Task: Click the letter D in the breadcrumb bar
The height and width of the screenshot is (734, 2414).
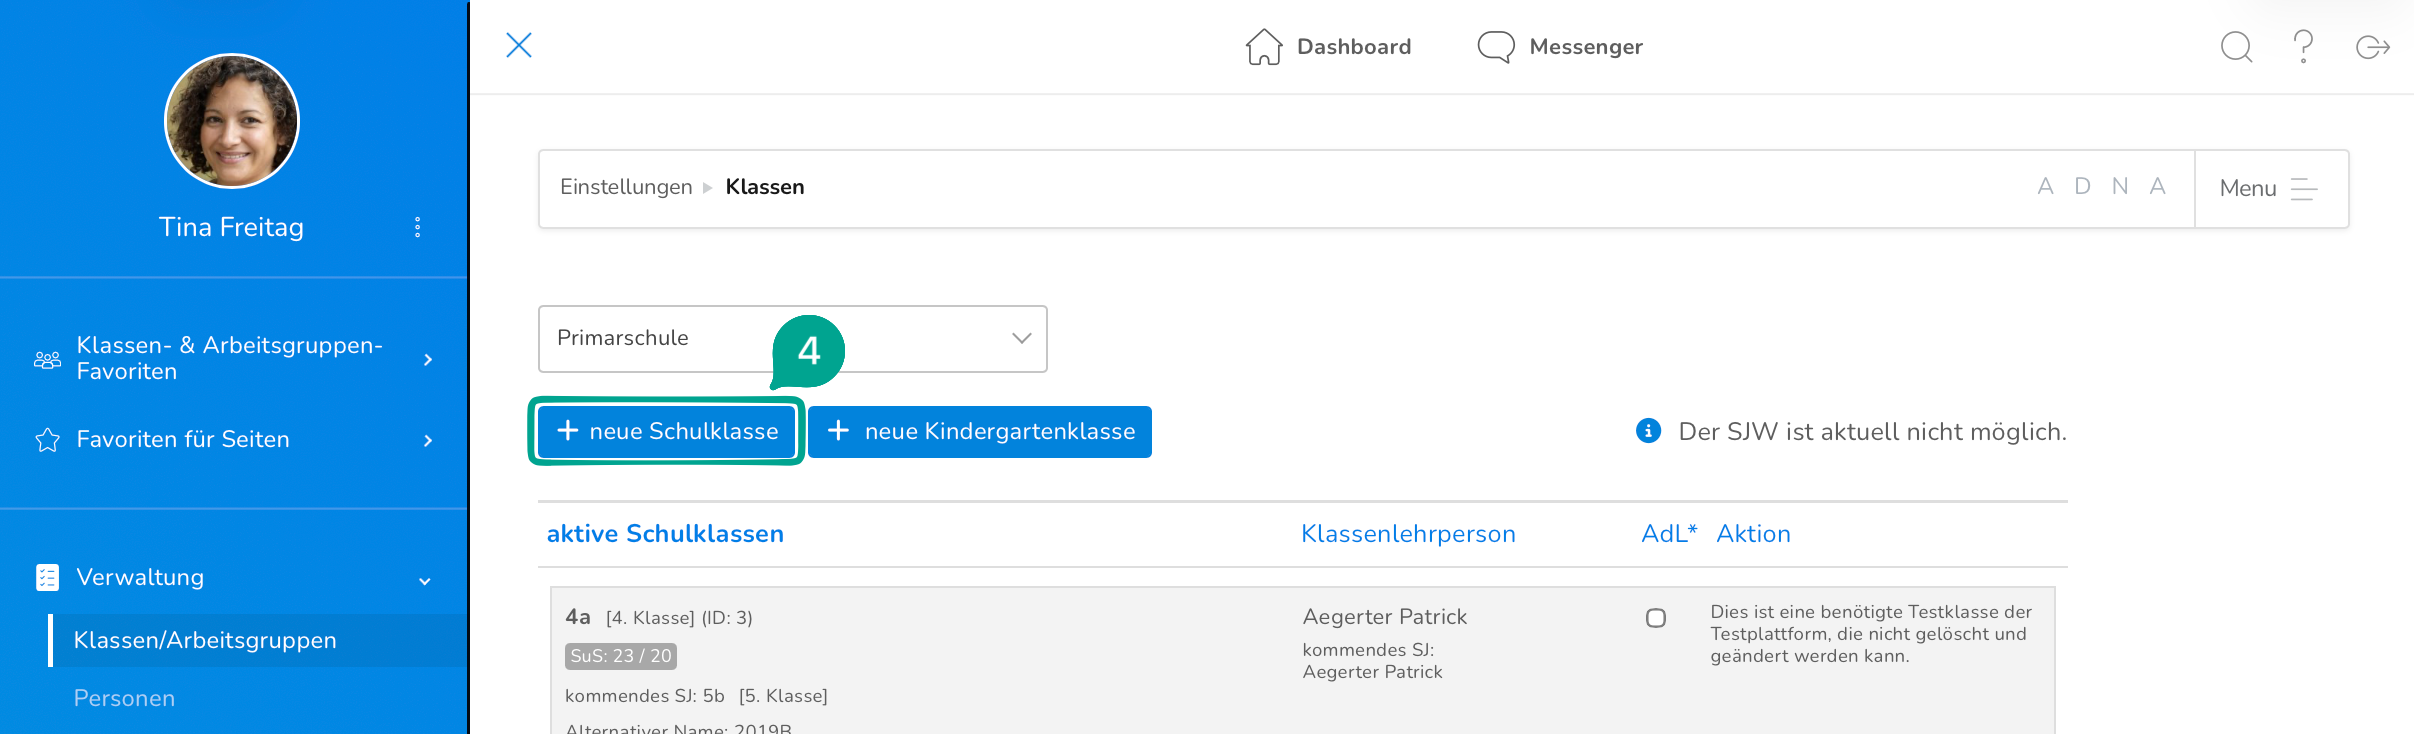Action: pyautogui.click(x=2082, y=187)
